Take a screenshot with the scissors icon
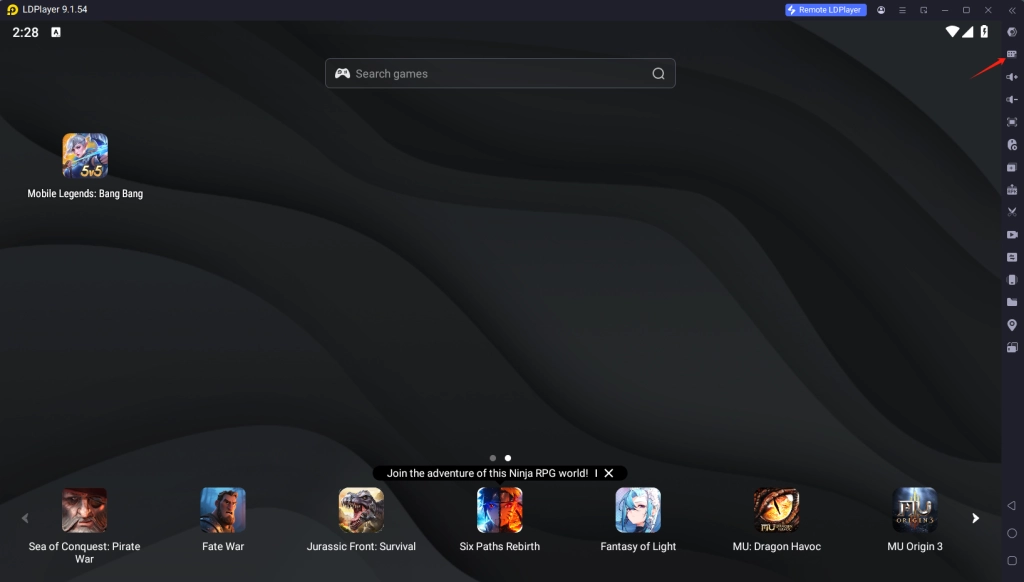The height and width of the screenshot is (582, 1024). point(1012,212)
